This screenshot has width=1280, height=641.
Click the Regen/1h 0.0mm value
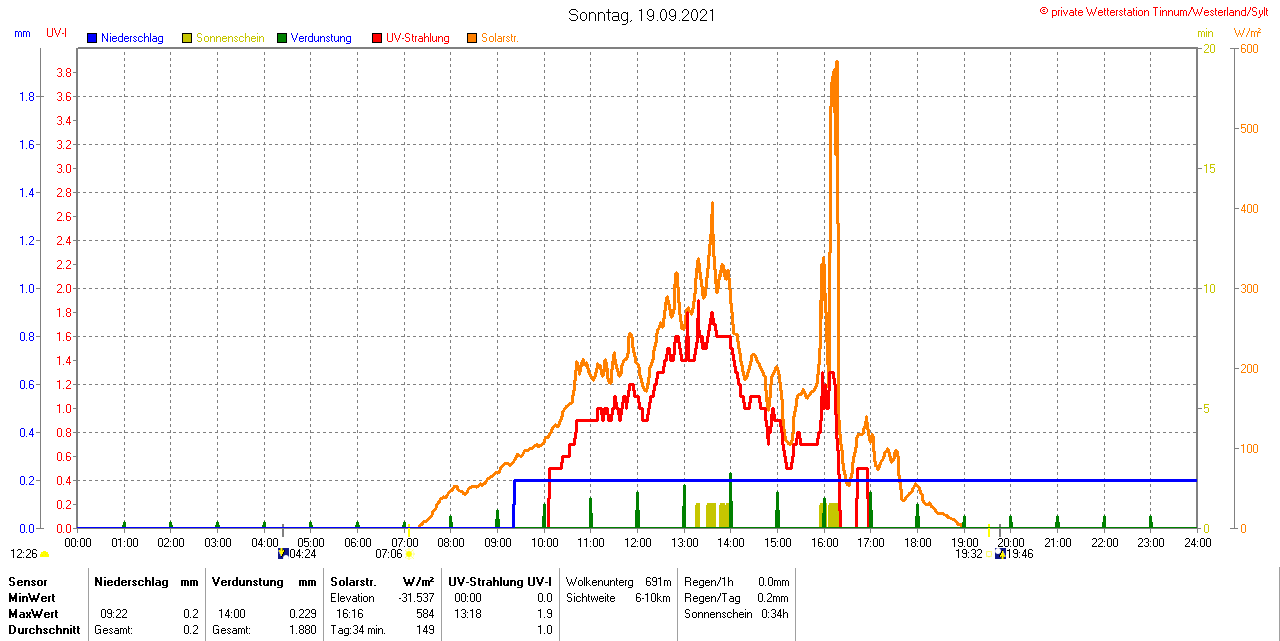point(773,581)
